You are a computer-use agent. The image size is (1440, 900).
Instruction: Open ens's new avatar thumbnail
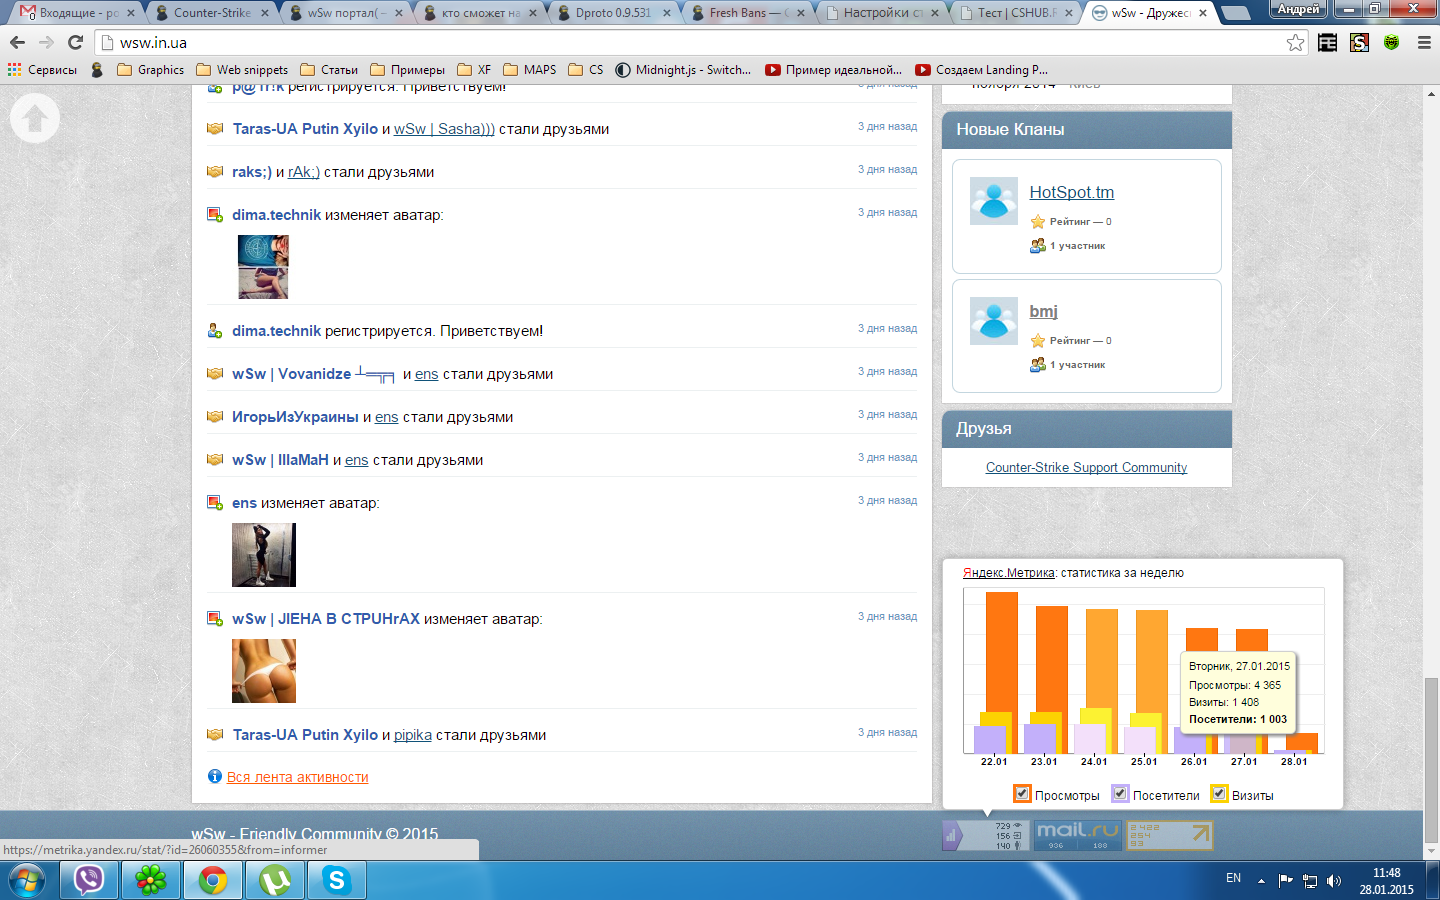click(x=264, y=555)
